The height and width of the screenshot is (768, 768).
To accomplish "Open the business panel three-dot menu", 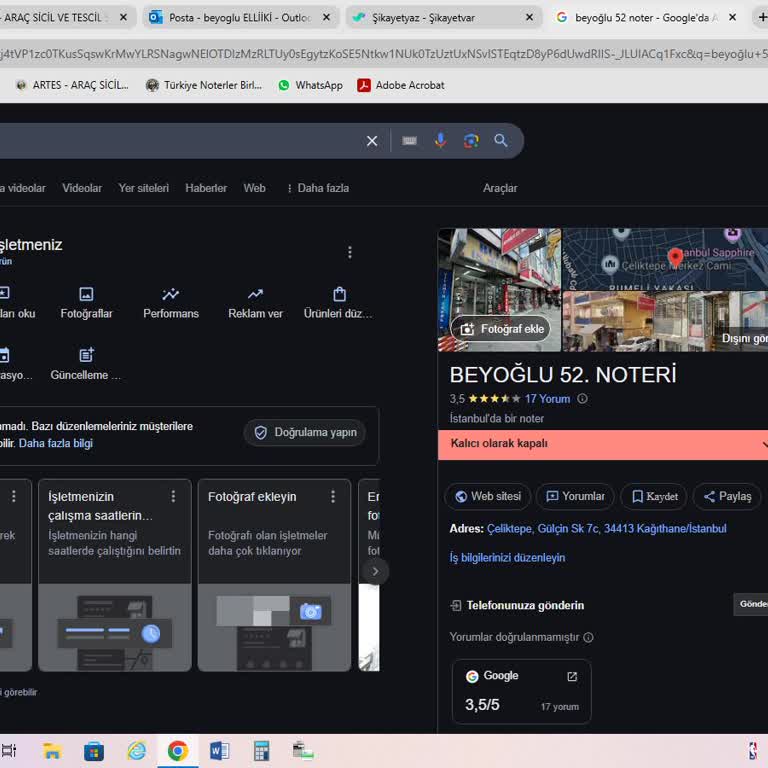I will pyautogui.click(x=350, y=252).
